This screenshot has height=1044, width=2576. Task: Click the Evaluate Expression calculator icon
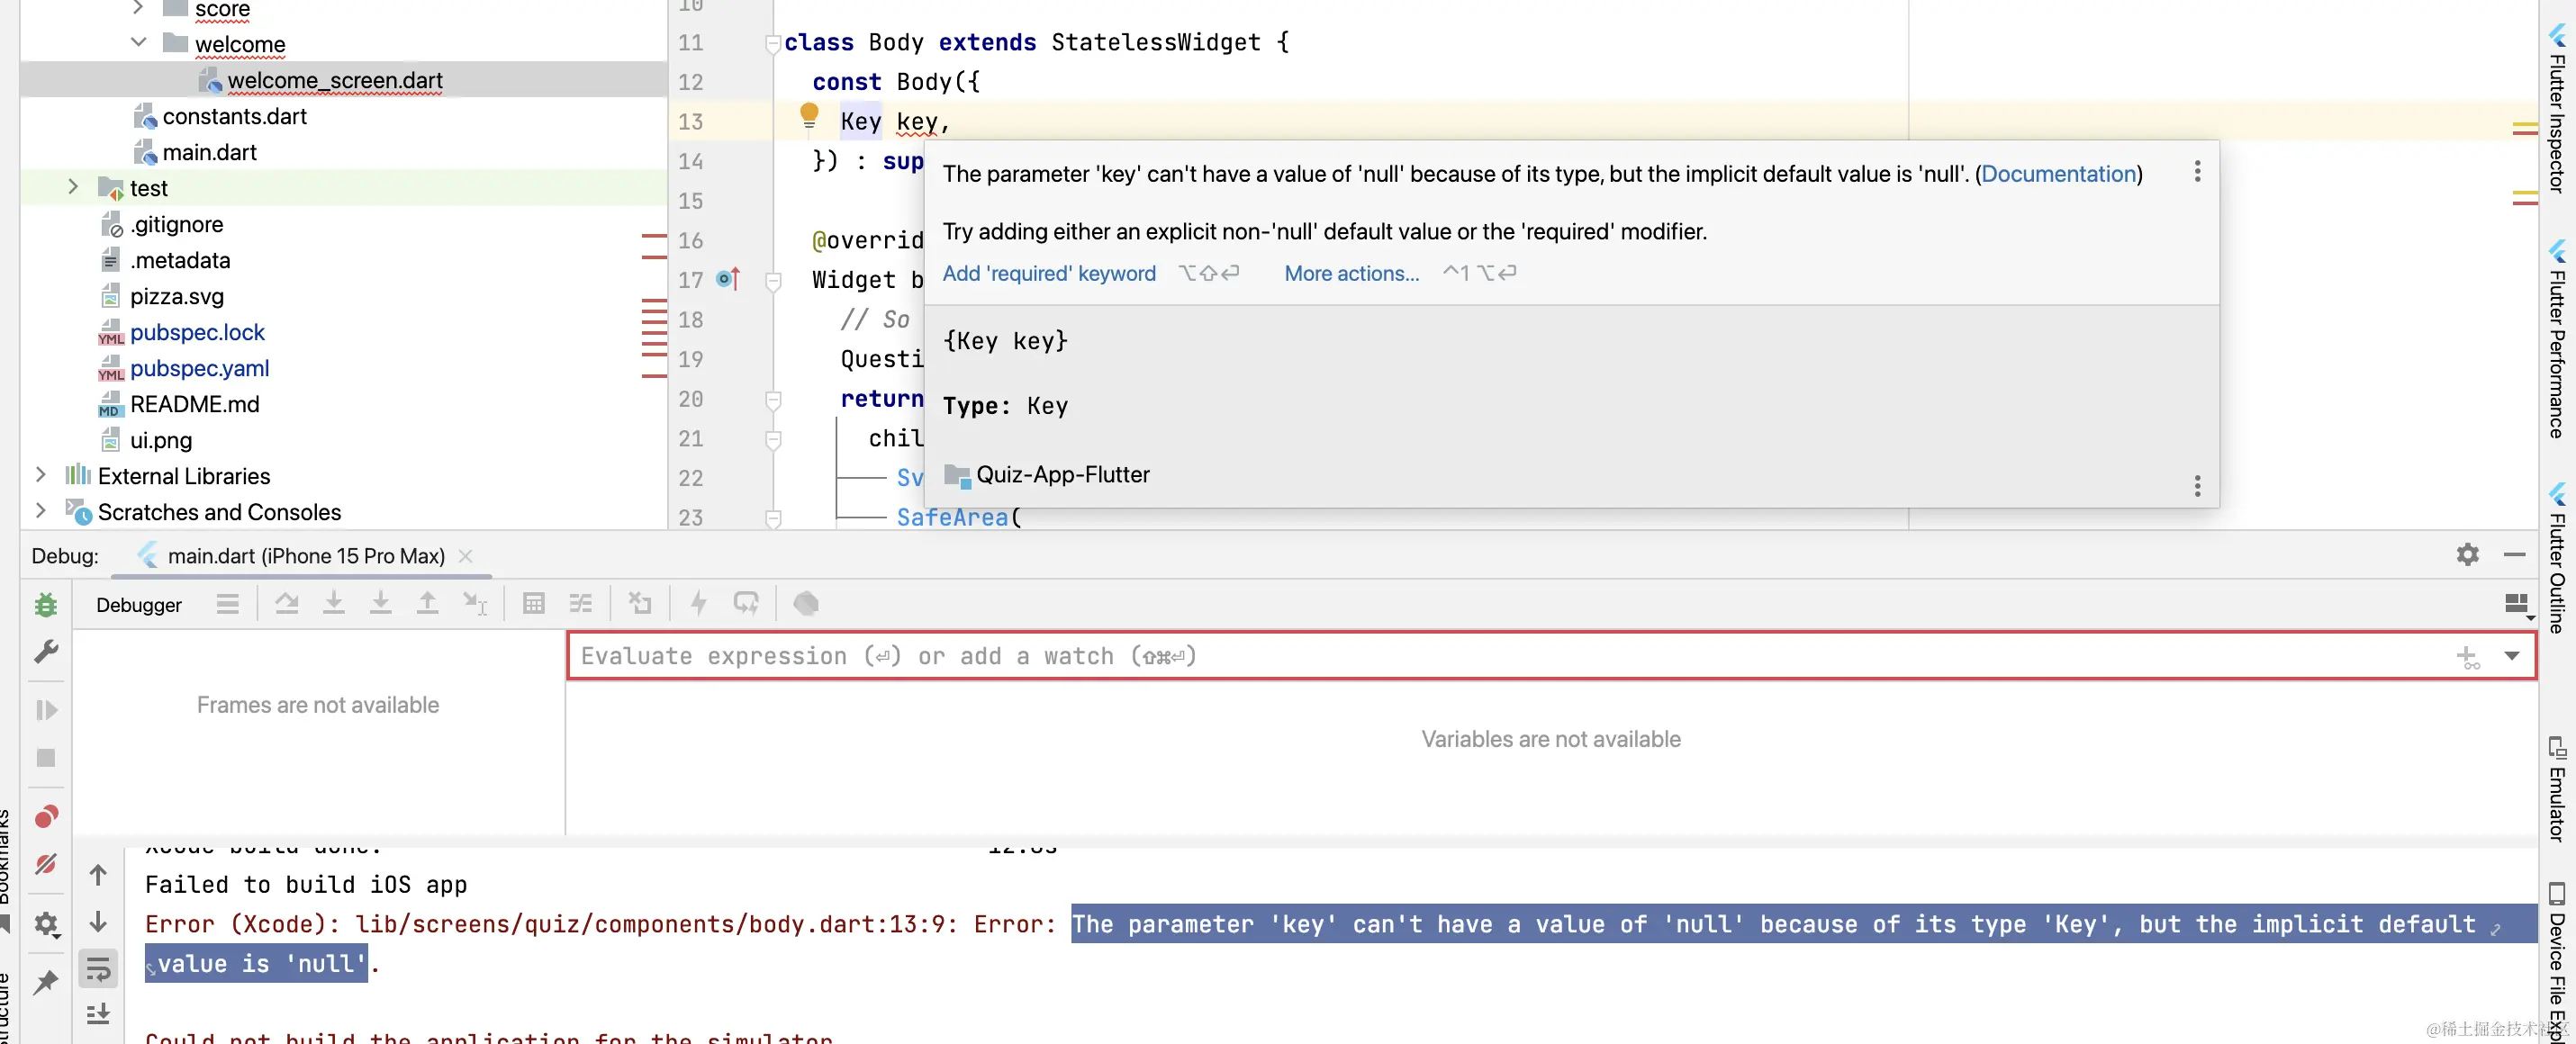[533, 603]
